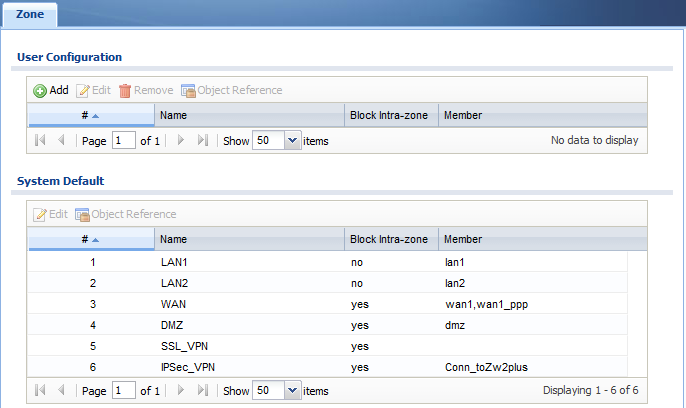This screenshot has height=408, width=686.
Task: Go to next page in System Default
Action: (x=181, y=390)
